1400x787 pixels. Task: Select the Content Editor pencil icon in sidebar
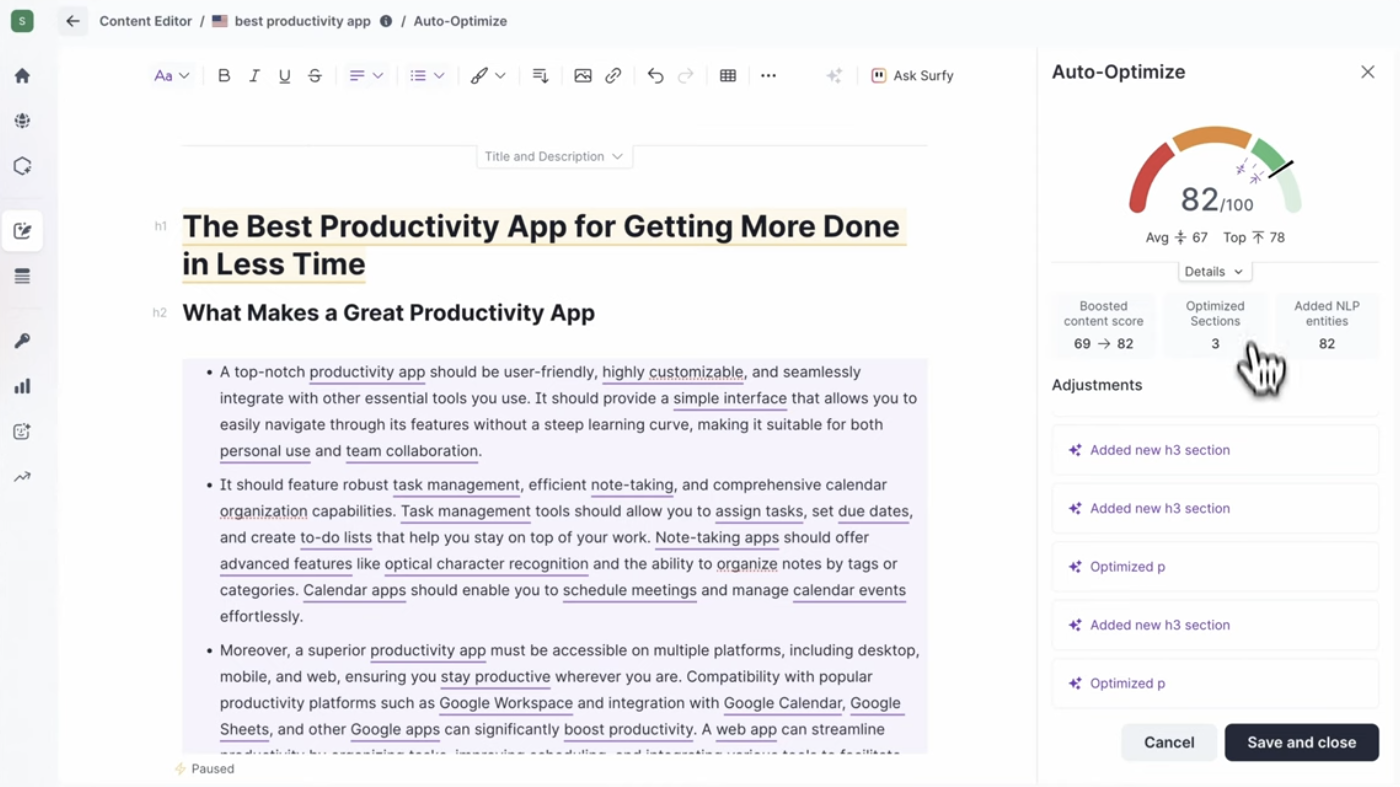22,231
